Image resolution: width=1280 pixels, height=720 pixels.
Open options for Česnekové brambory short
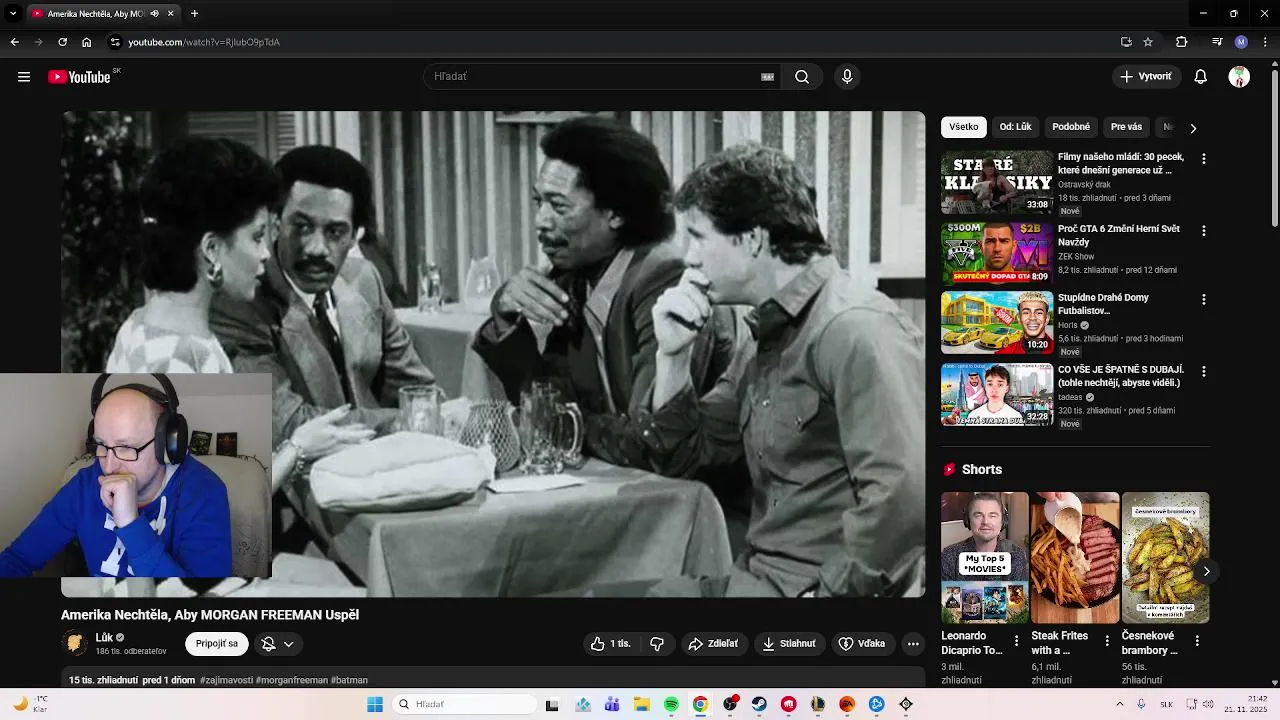click(1197, 641)
